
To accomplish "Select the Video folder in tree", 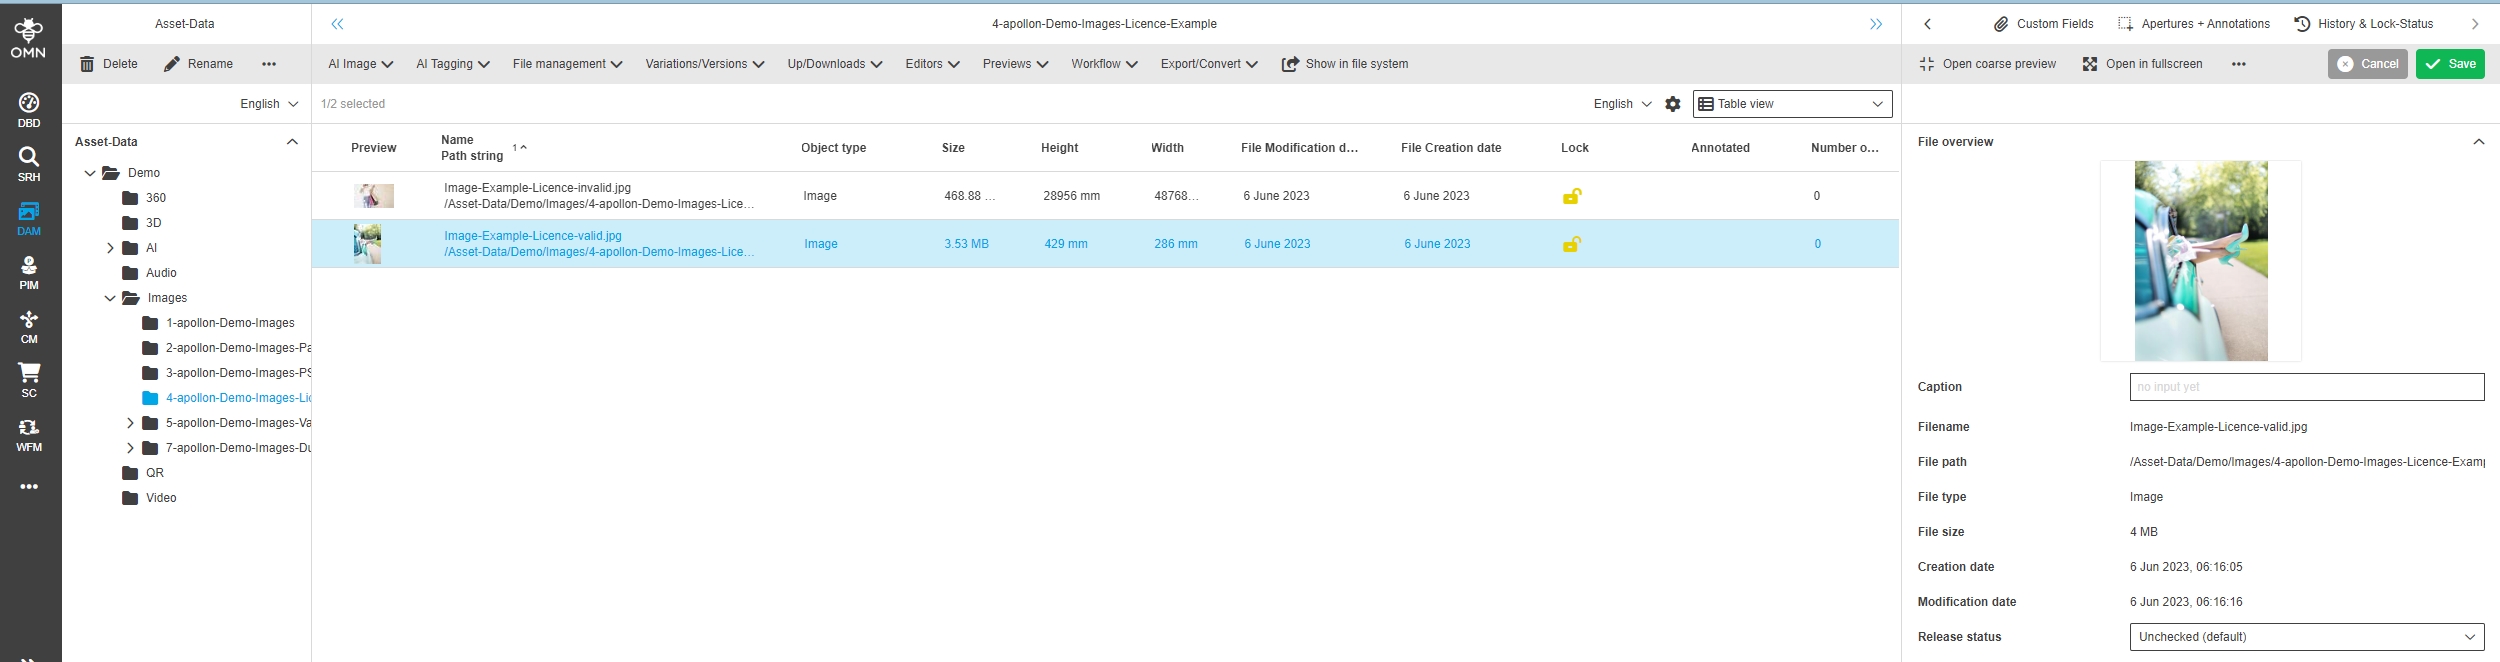I will pos(160,498).
